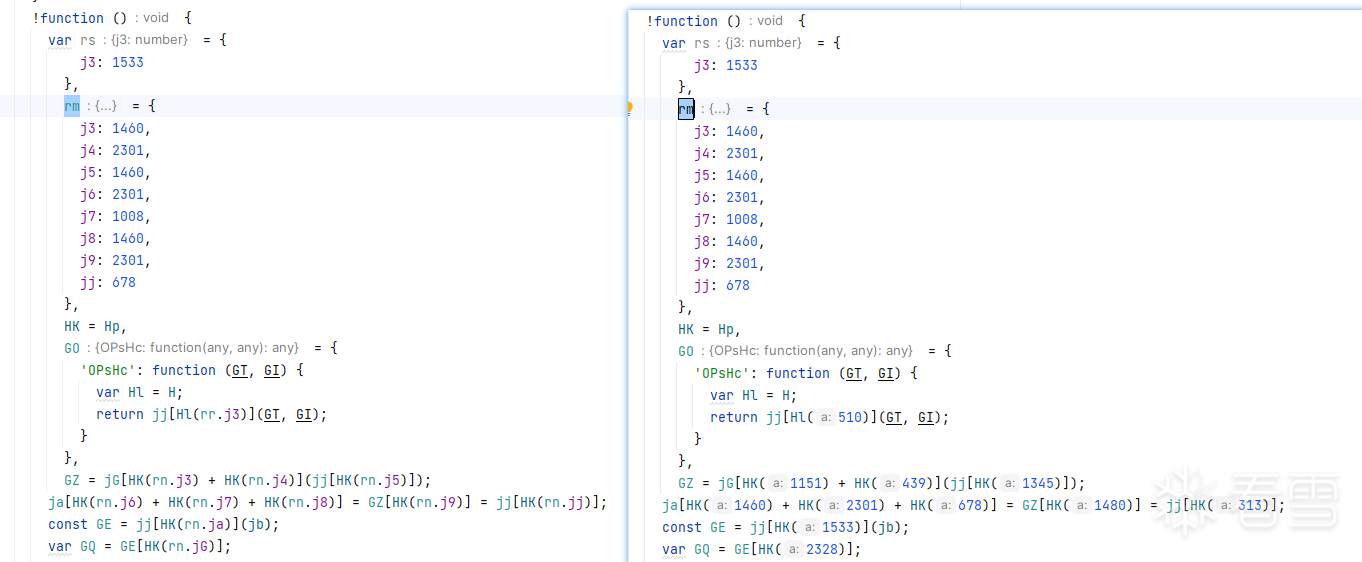Click the a: 510 parameter hint value
The image size is (1362, 562).
click(841, 417)
